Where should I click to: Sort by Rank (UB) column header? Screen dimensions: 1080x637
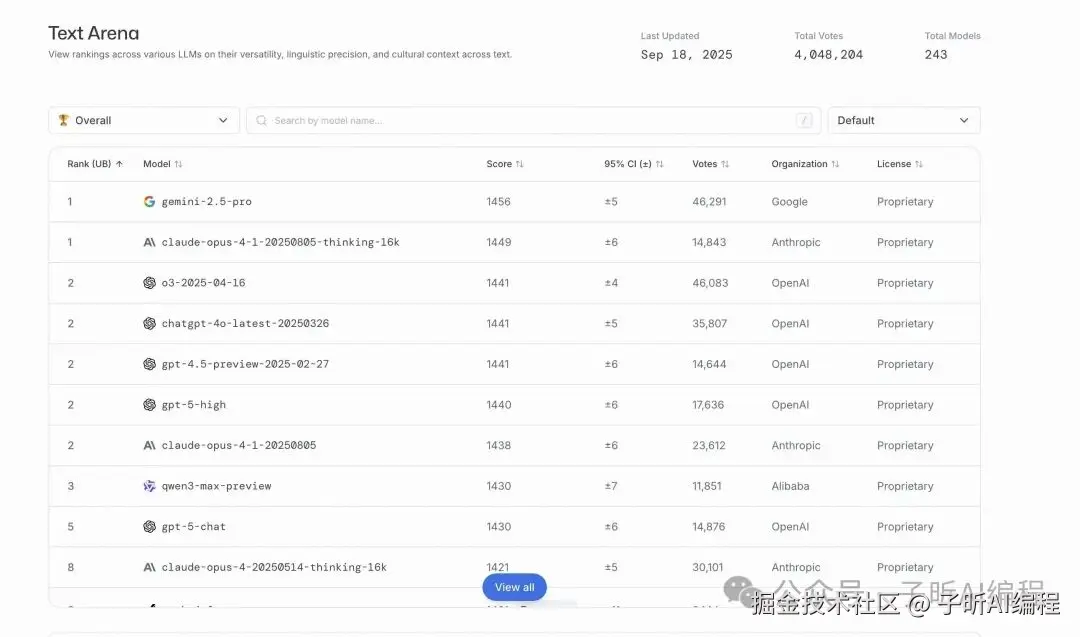click(95, 164)
